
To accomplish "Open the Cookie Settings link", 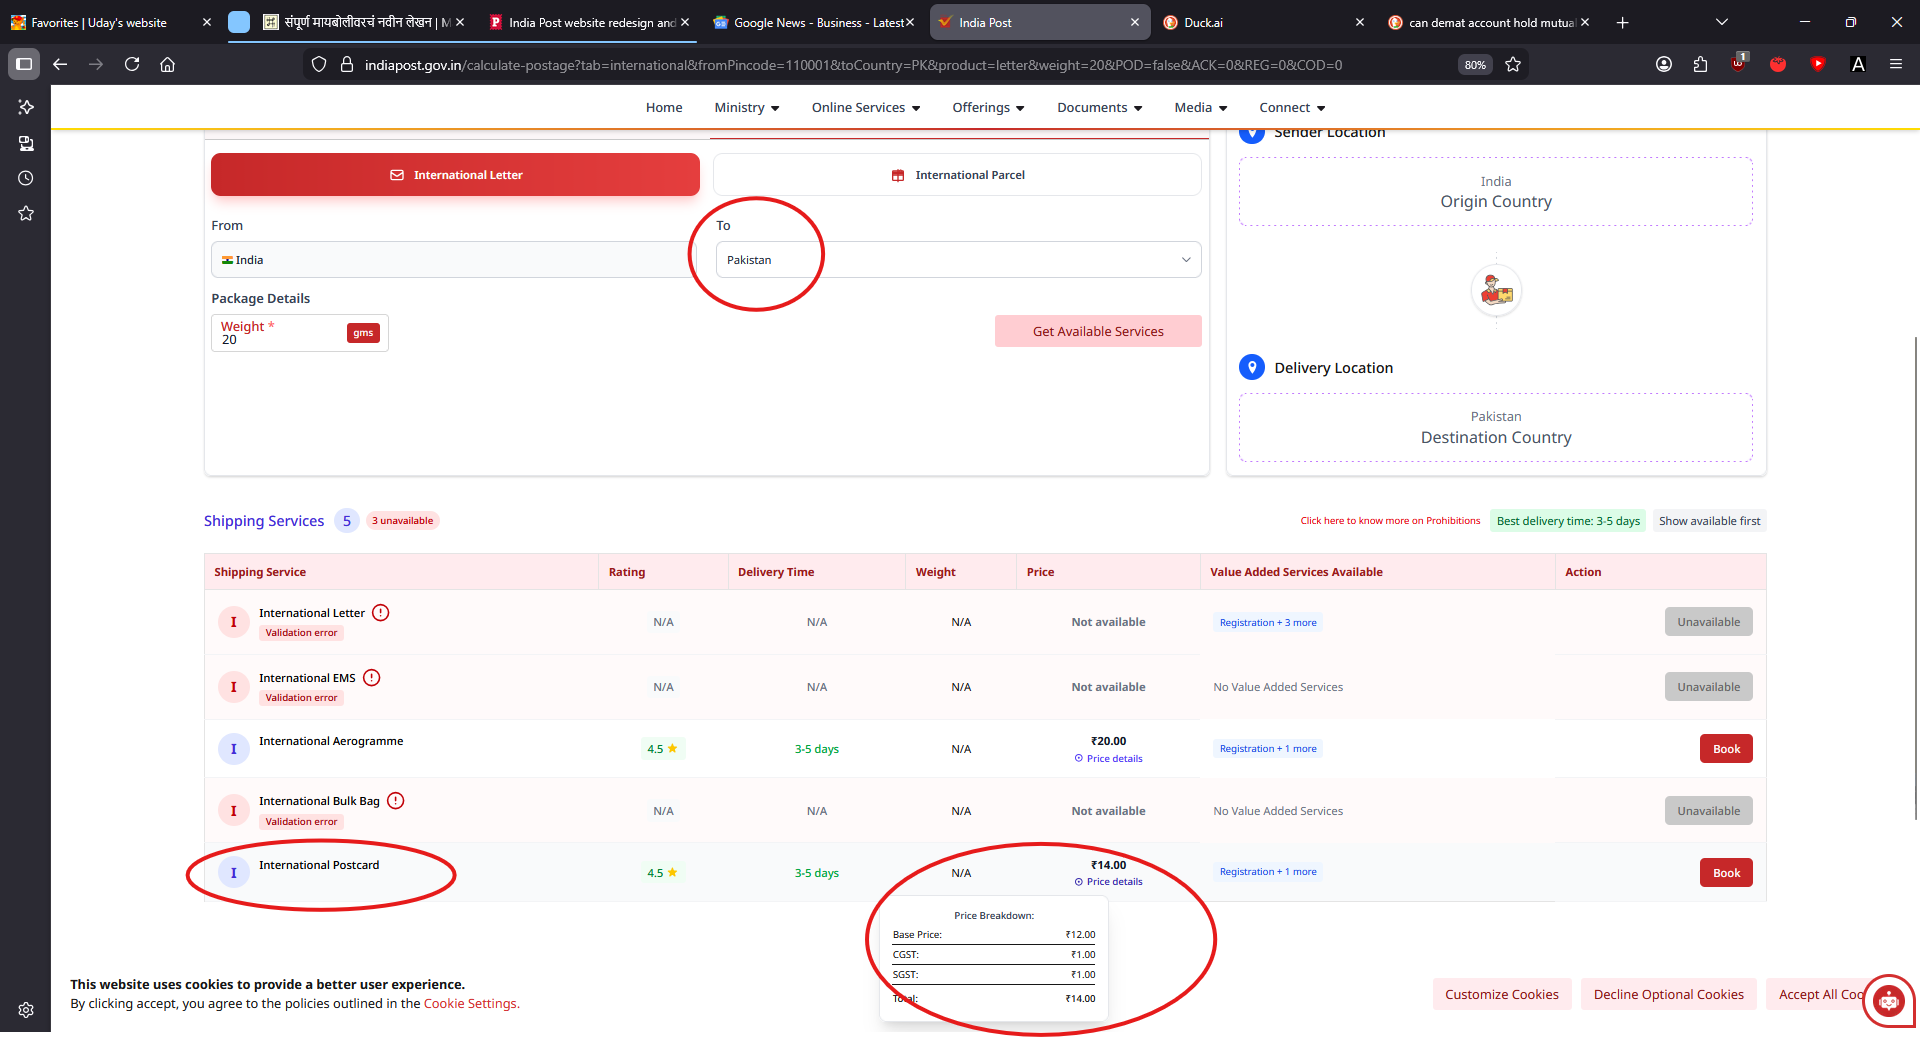I will [470, 1004].
